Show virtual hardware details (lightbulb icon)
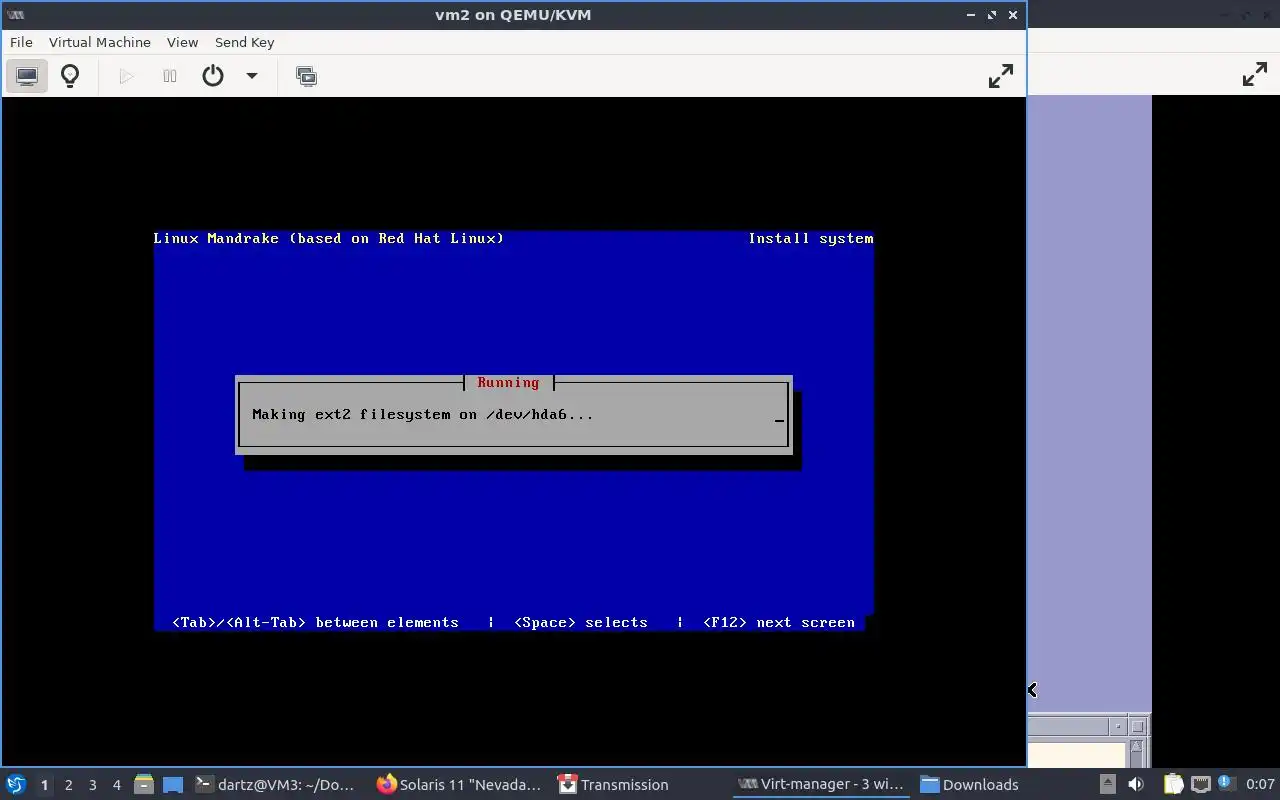Viewport: 1280px width, 800px height. tap(70, 76)
